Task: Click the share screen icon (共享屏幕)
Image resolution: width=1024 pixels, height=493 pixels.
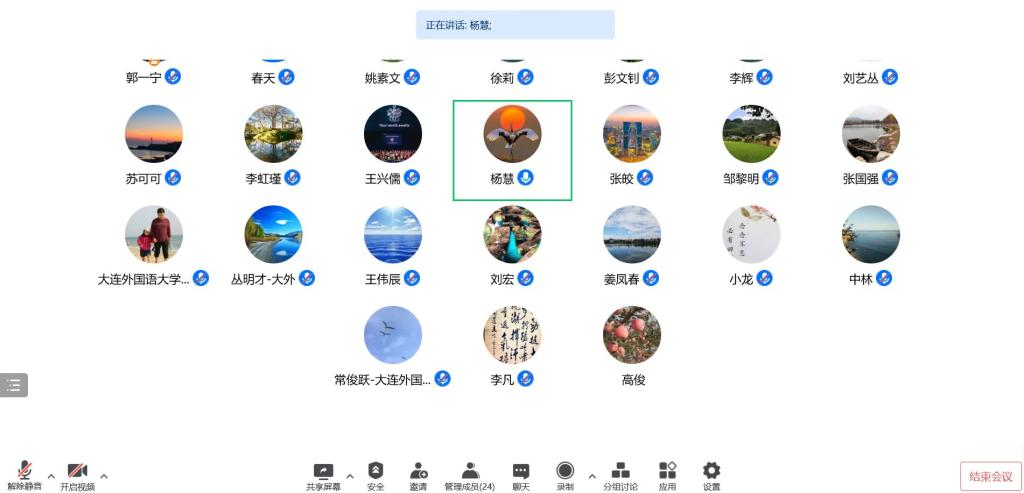Action: tap(323, 471)
